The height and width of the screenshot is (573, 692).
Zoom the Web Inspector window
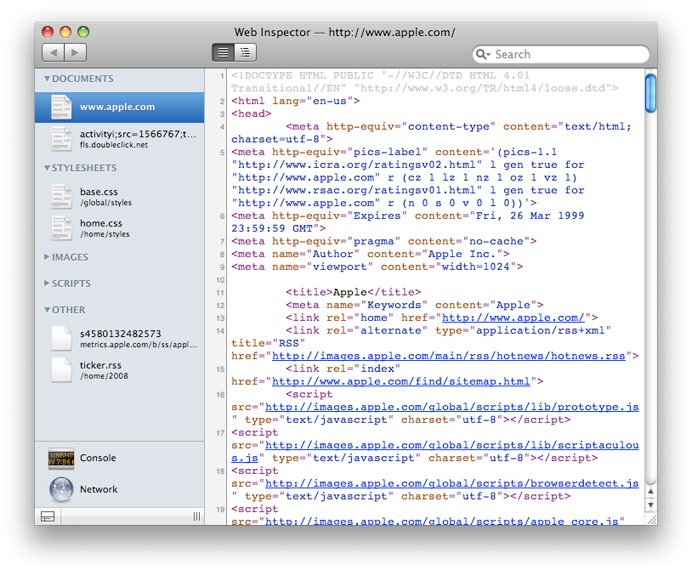pos(83,32)
